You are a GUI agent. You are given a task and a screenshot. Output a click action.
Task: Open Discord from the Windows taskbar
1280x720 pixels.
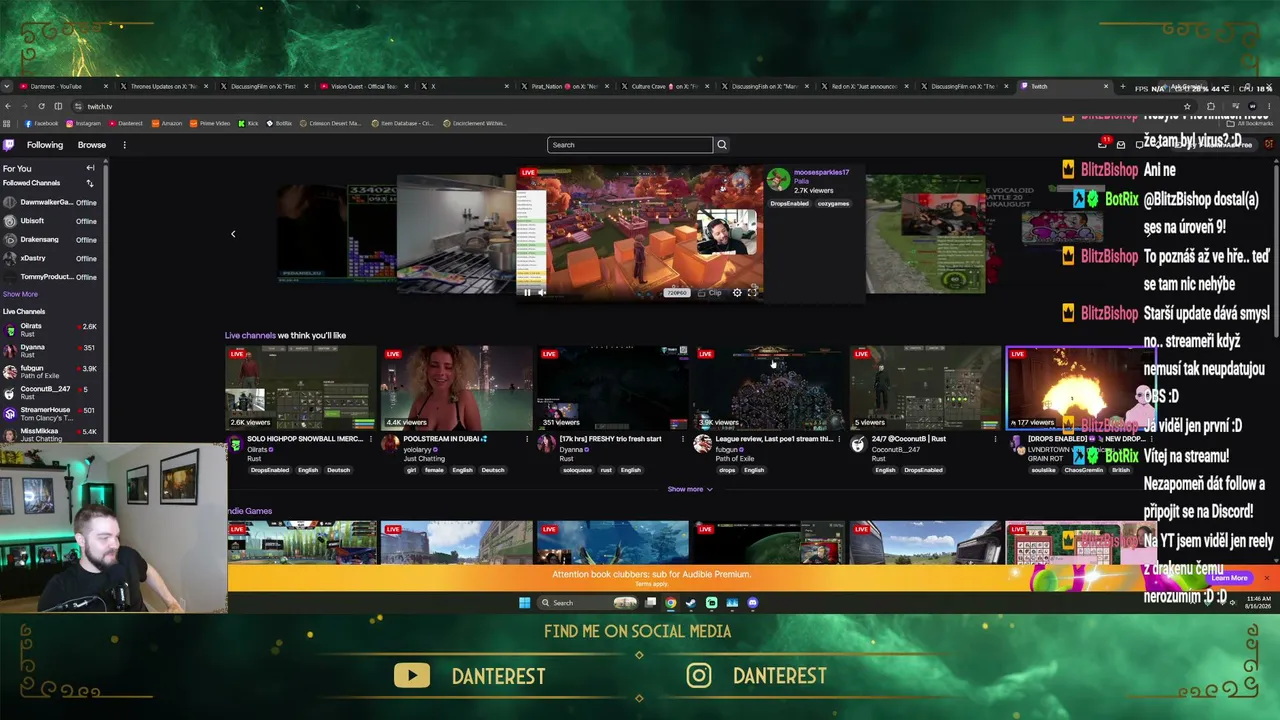(x=753, y=603)
